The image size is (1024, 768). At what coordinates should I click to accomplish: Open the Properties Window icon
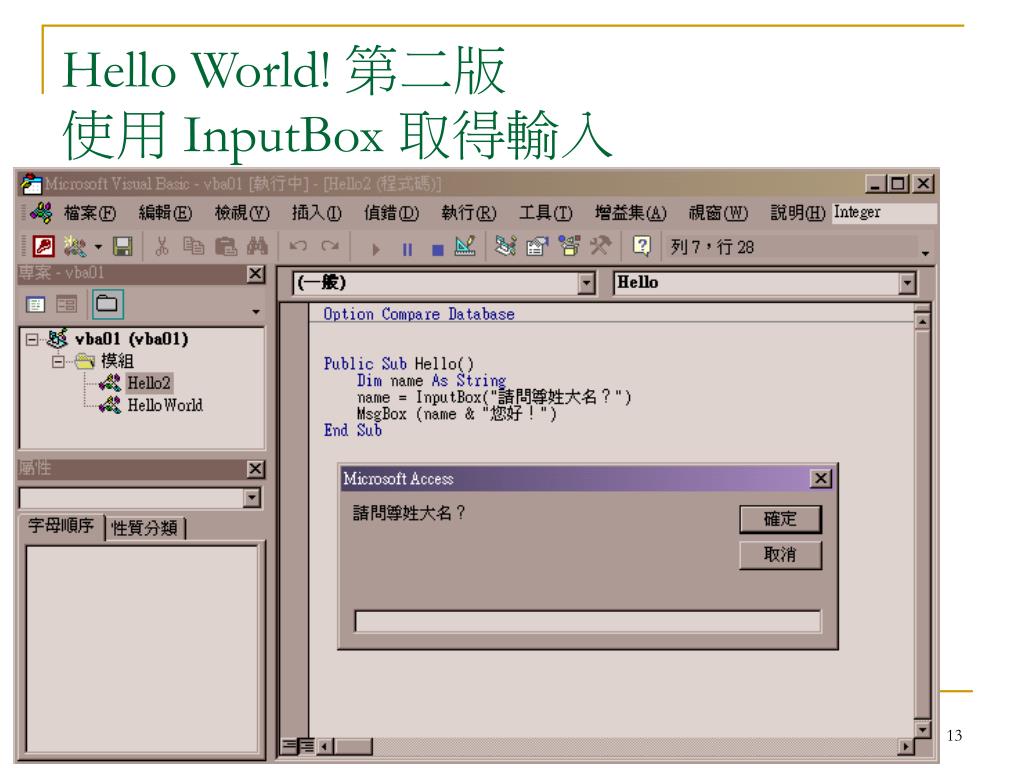pyautogui.click(x=537, y=246)
